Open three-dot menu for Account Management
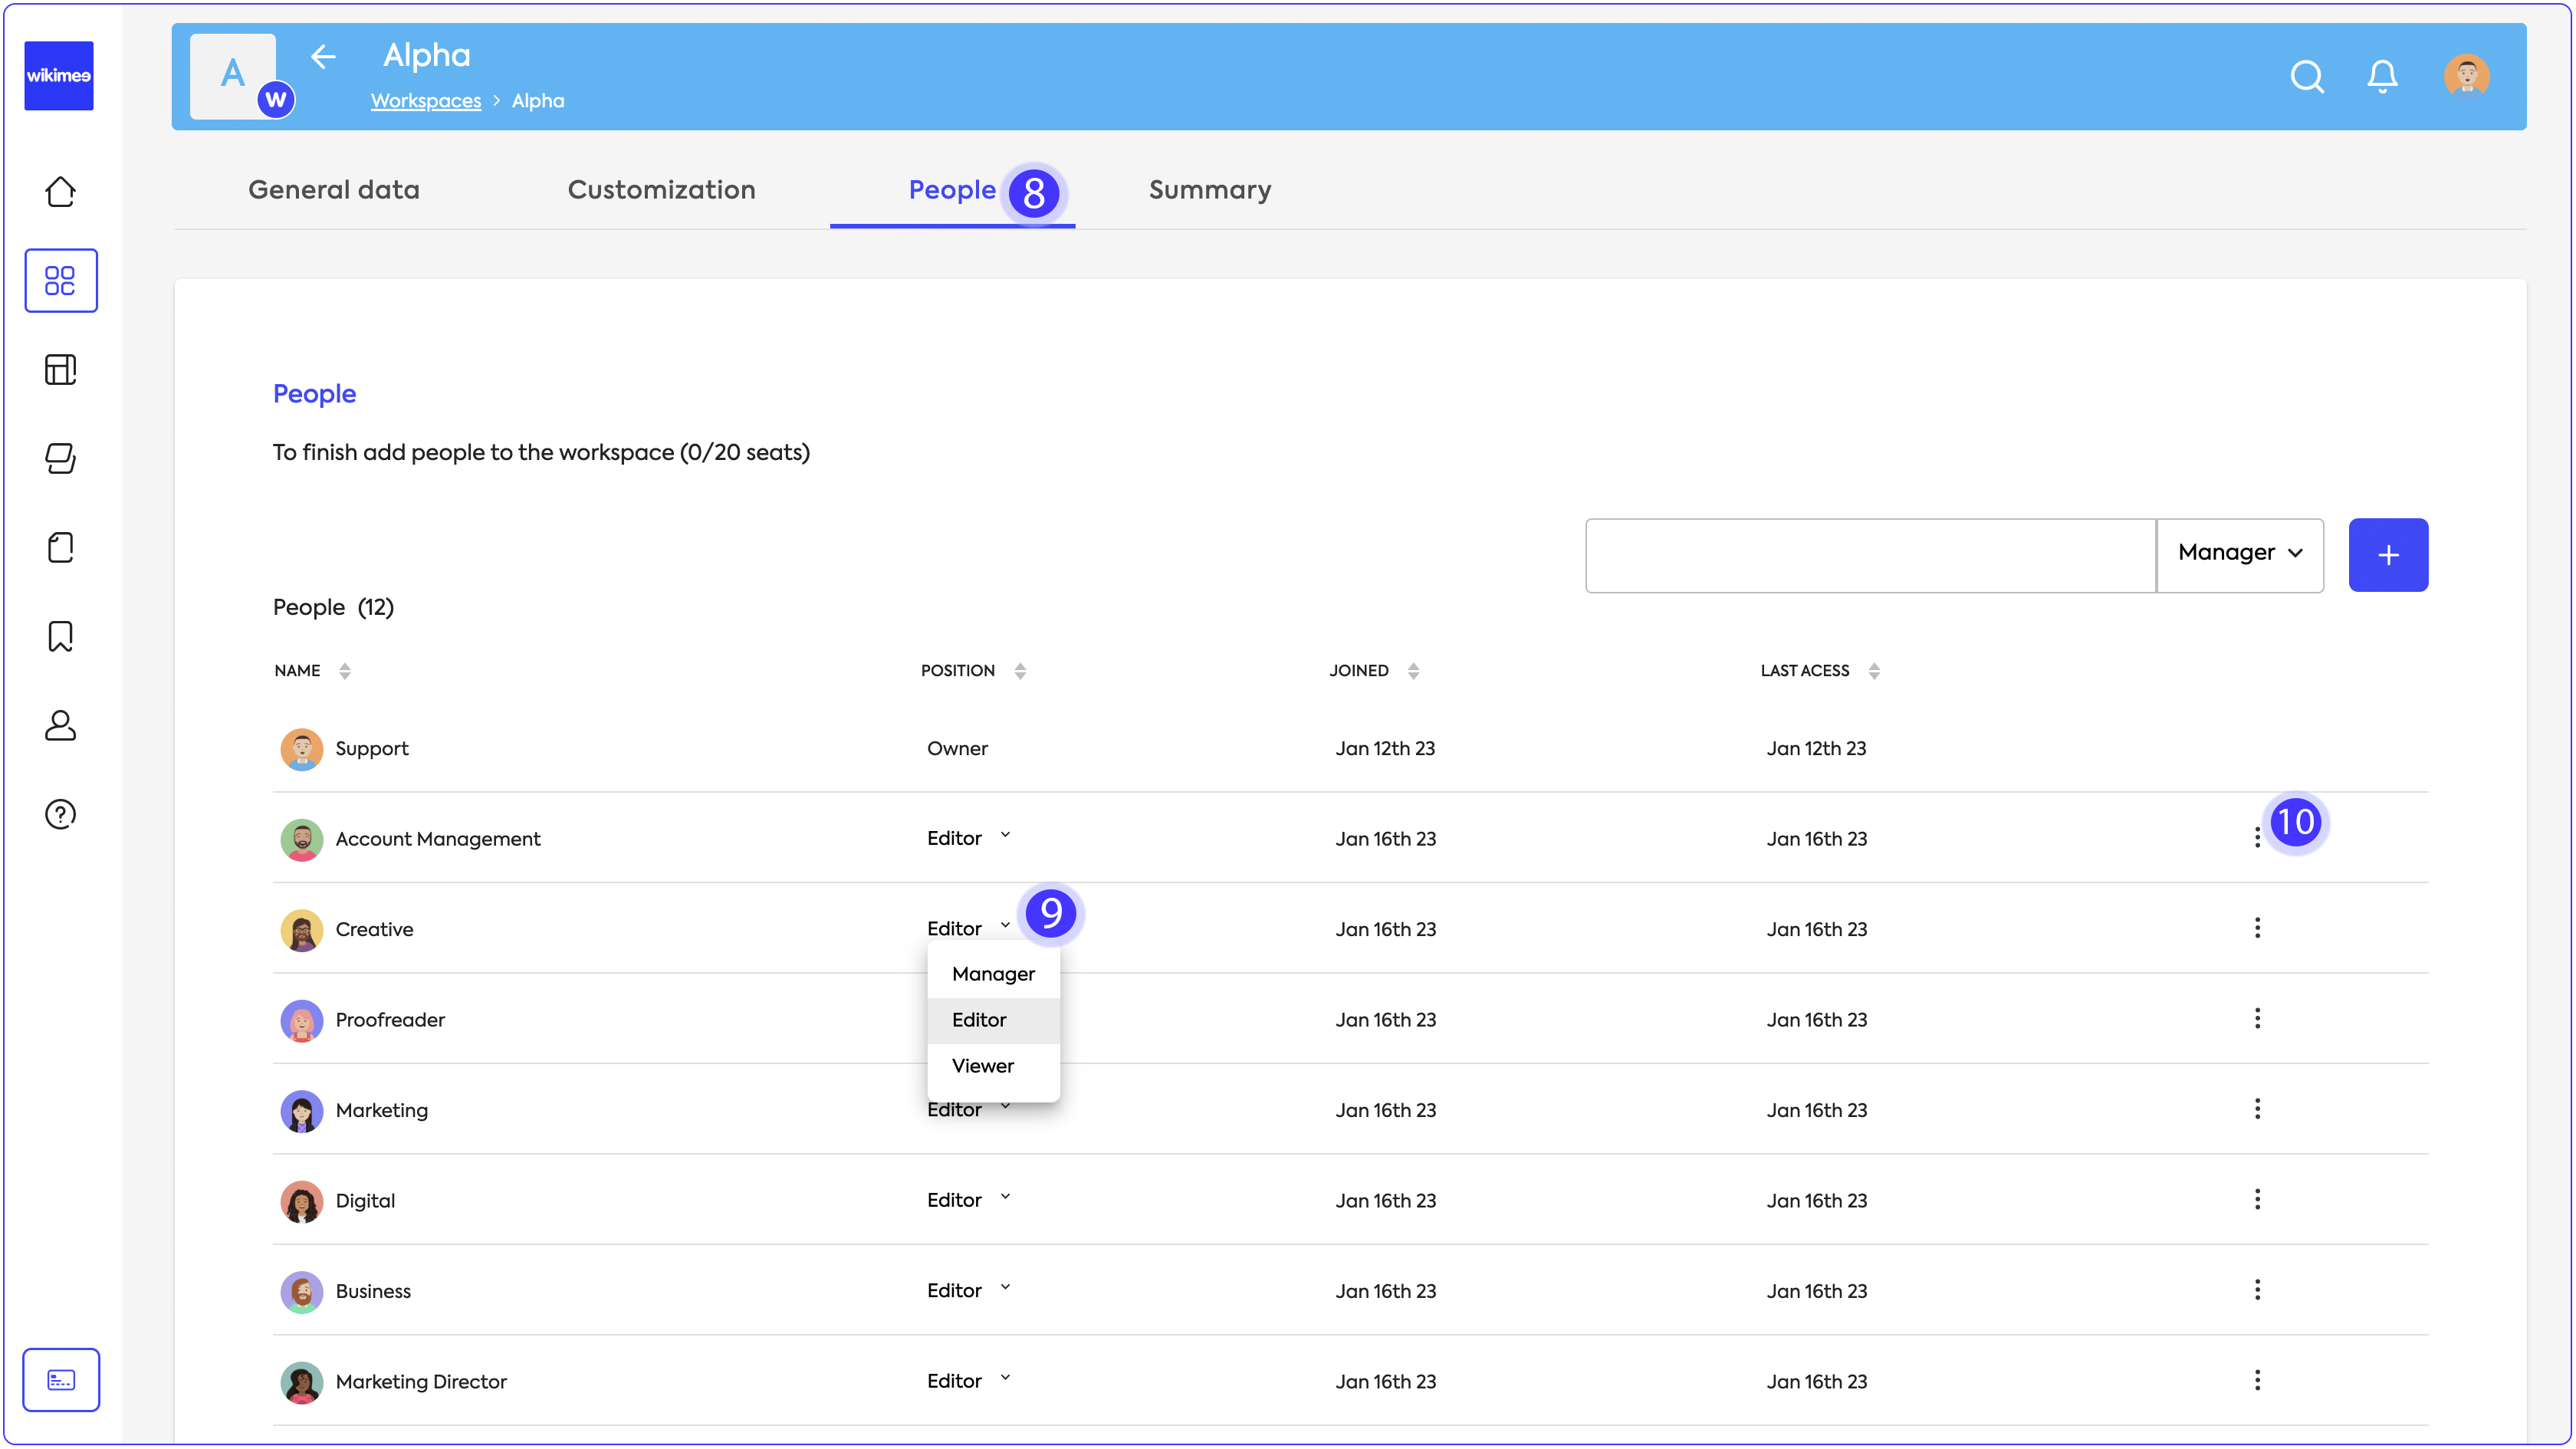Image resolution: width=2576 pixels, height=1449 pixels. (x=2257, y=838)
